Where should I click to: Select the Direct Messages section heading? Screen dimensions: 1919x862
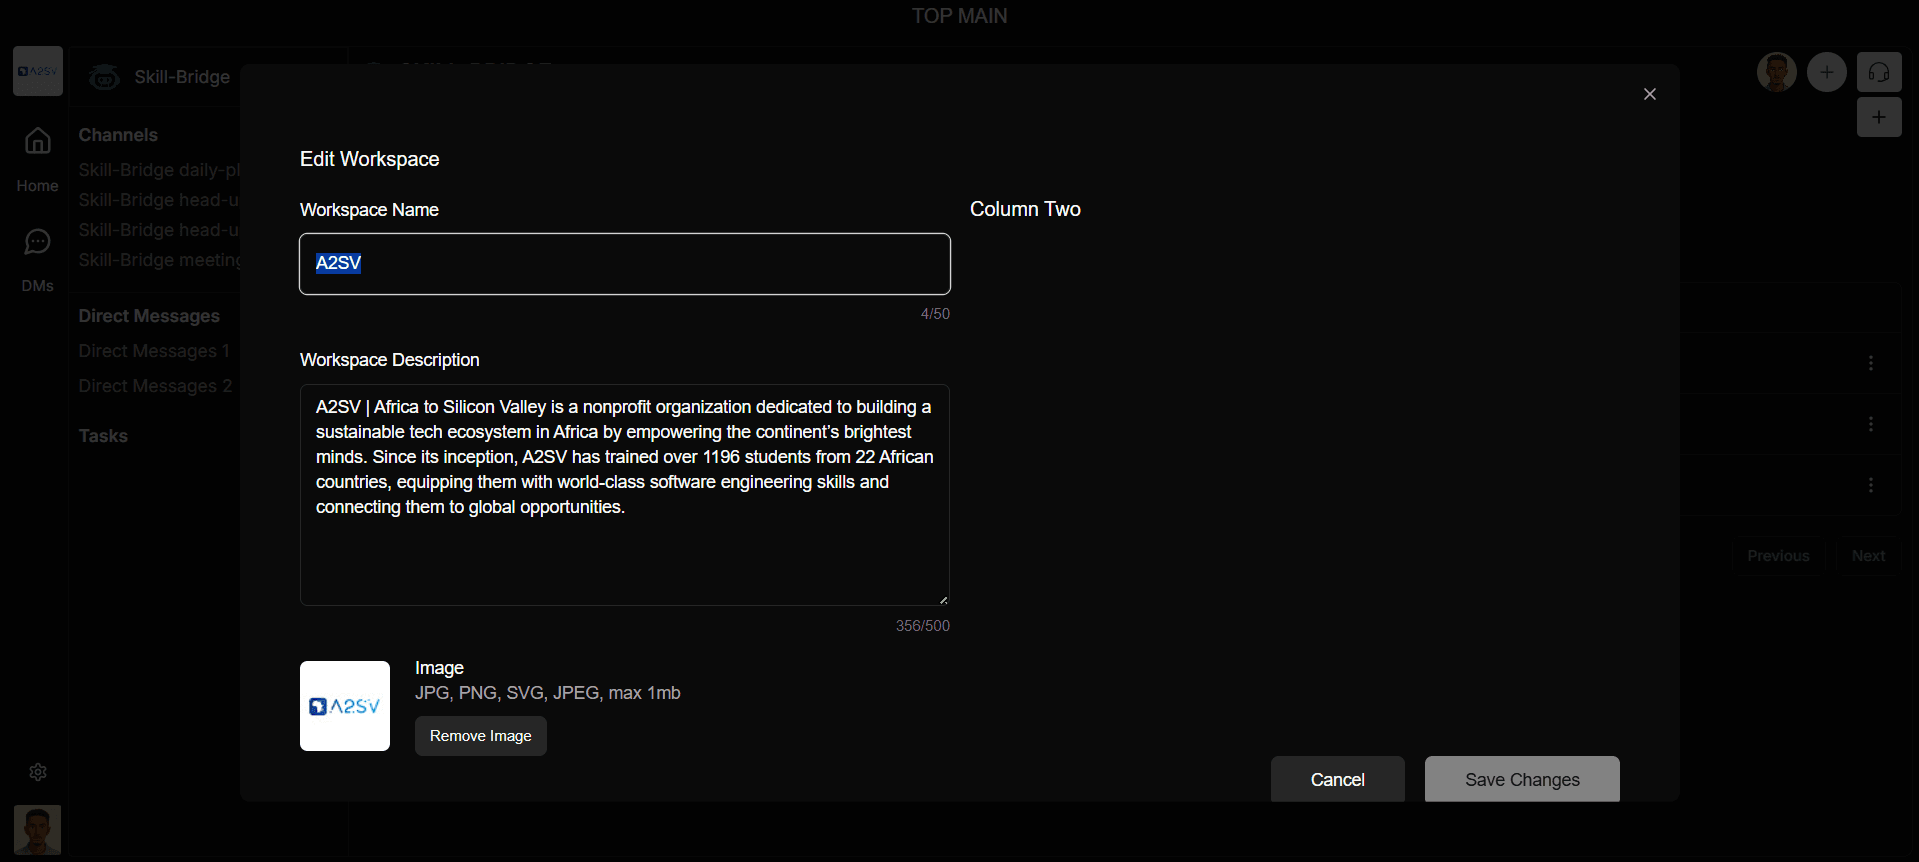pos(149,316)
